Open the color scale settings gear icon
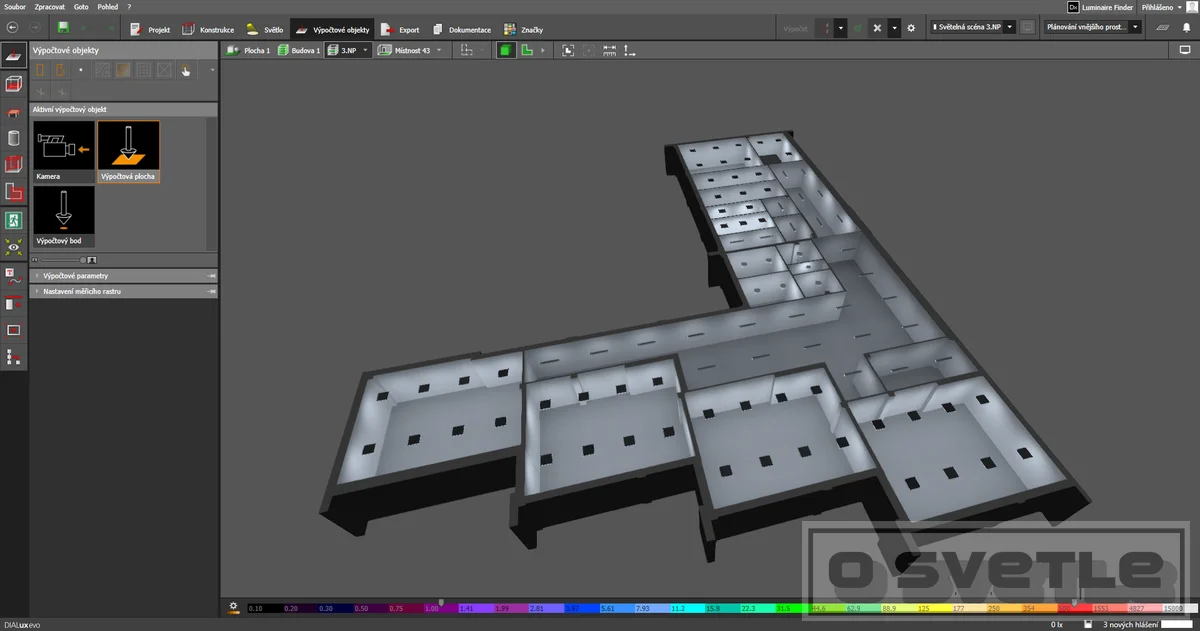The height and width of the screenshot is (631, 1200). [x=233, y=606]
